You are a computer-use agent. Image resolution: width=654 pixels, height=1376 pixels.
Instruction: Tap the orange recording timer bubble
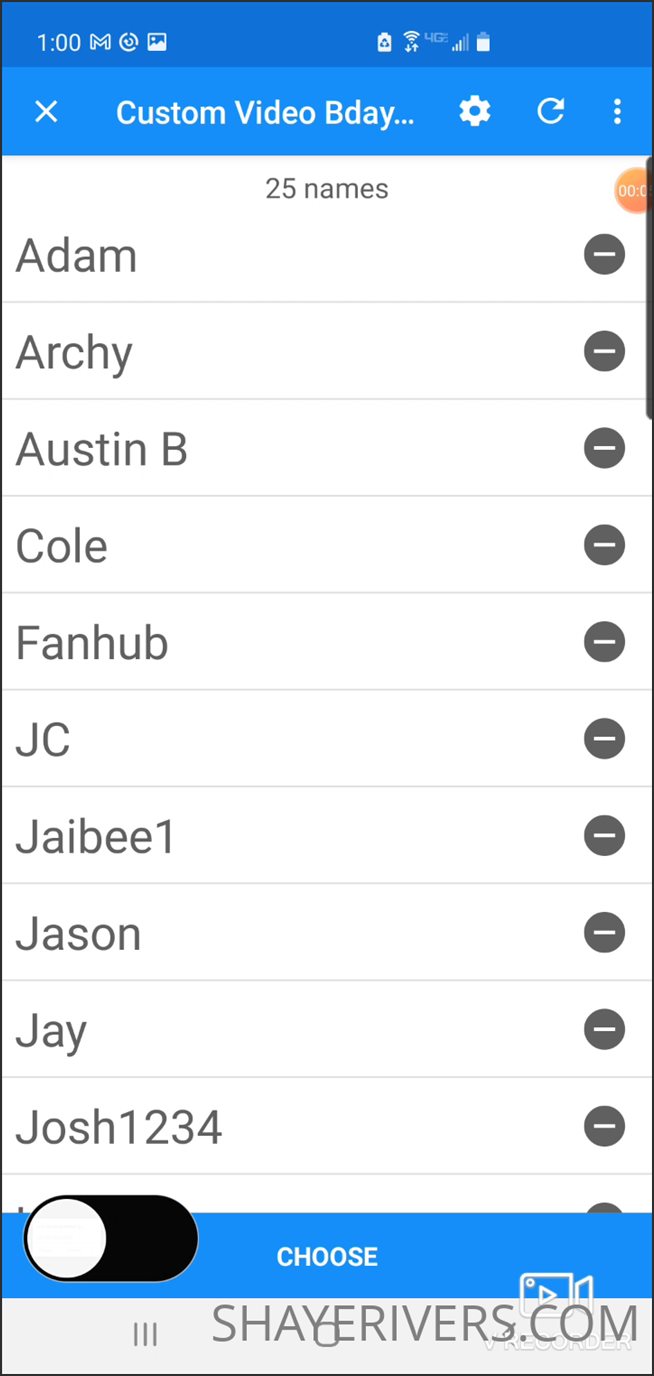tap(634, 191)
